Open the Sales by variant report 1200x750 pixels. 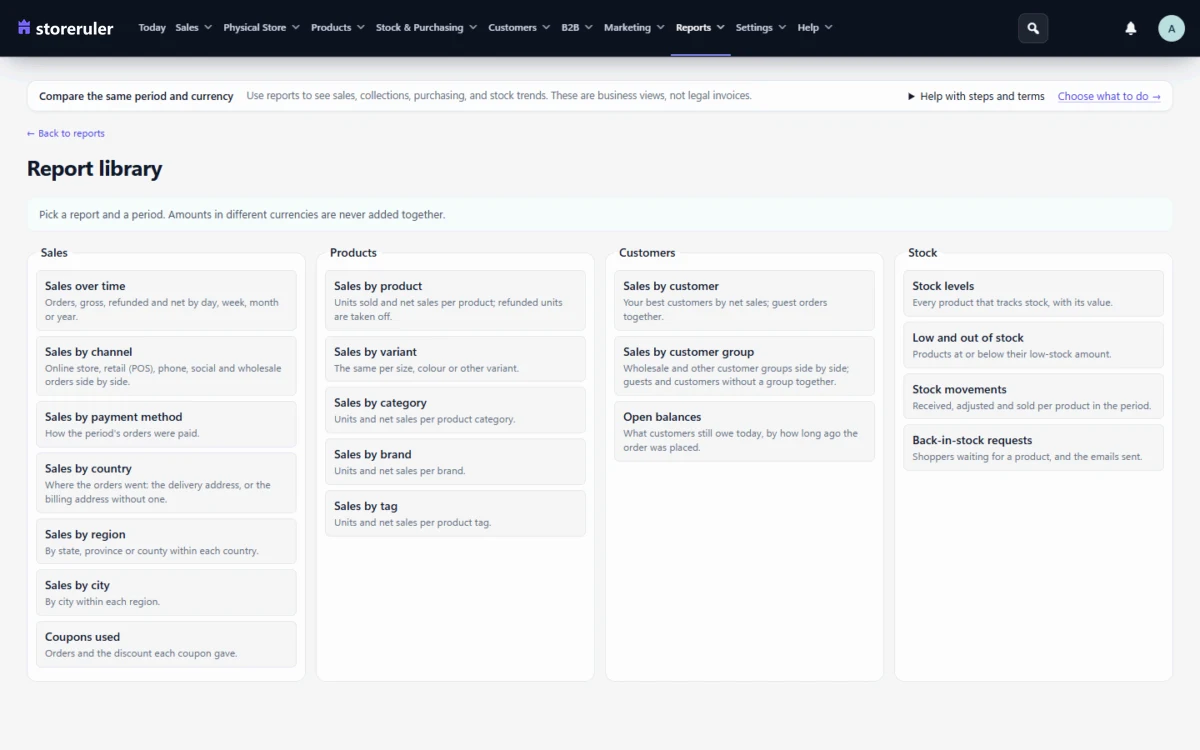click(x=455, y=359)
